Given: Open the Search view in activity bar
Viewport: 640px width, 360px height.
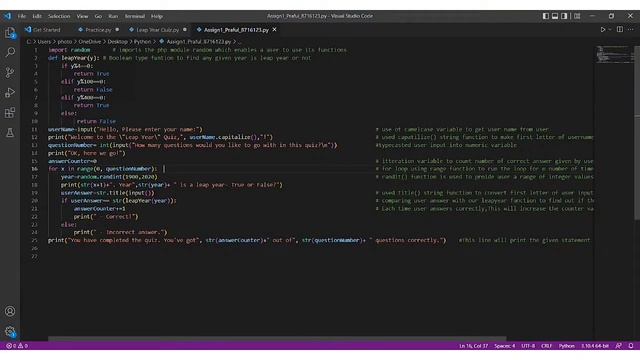Looking at the screenshot, I should click(10, 52).
